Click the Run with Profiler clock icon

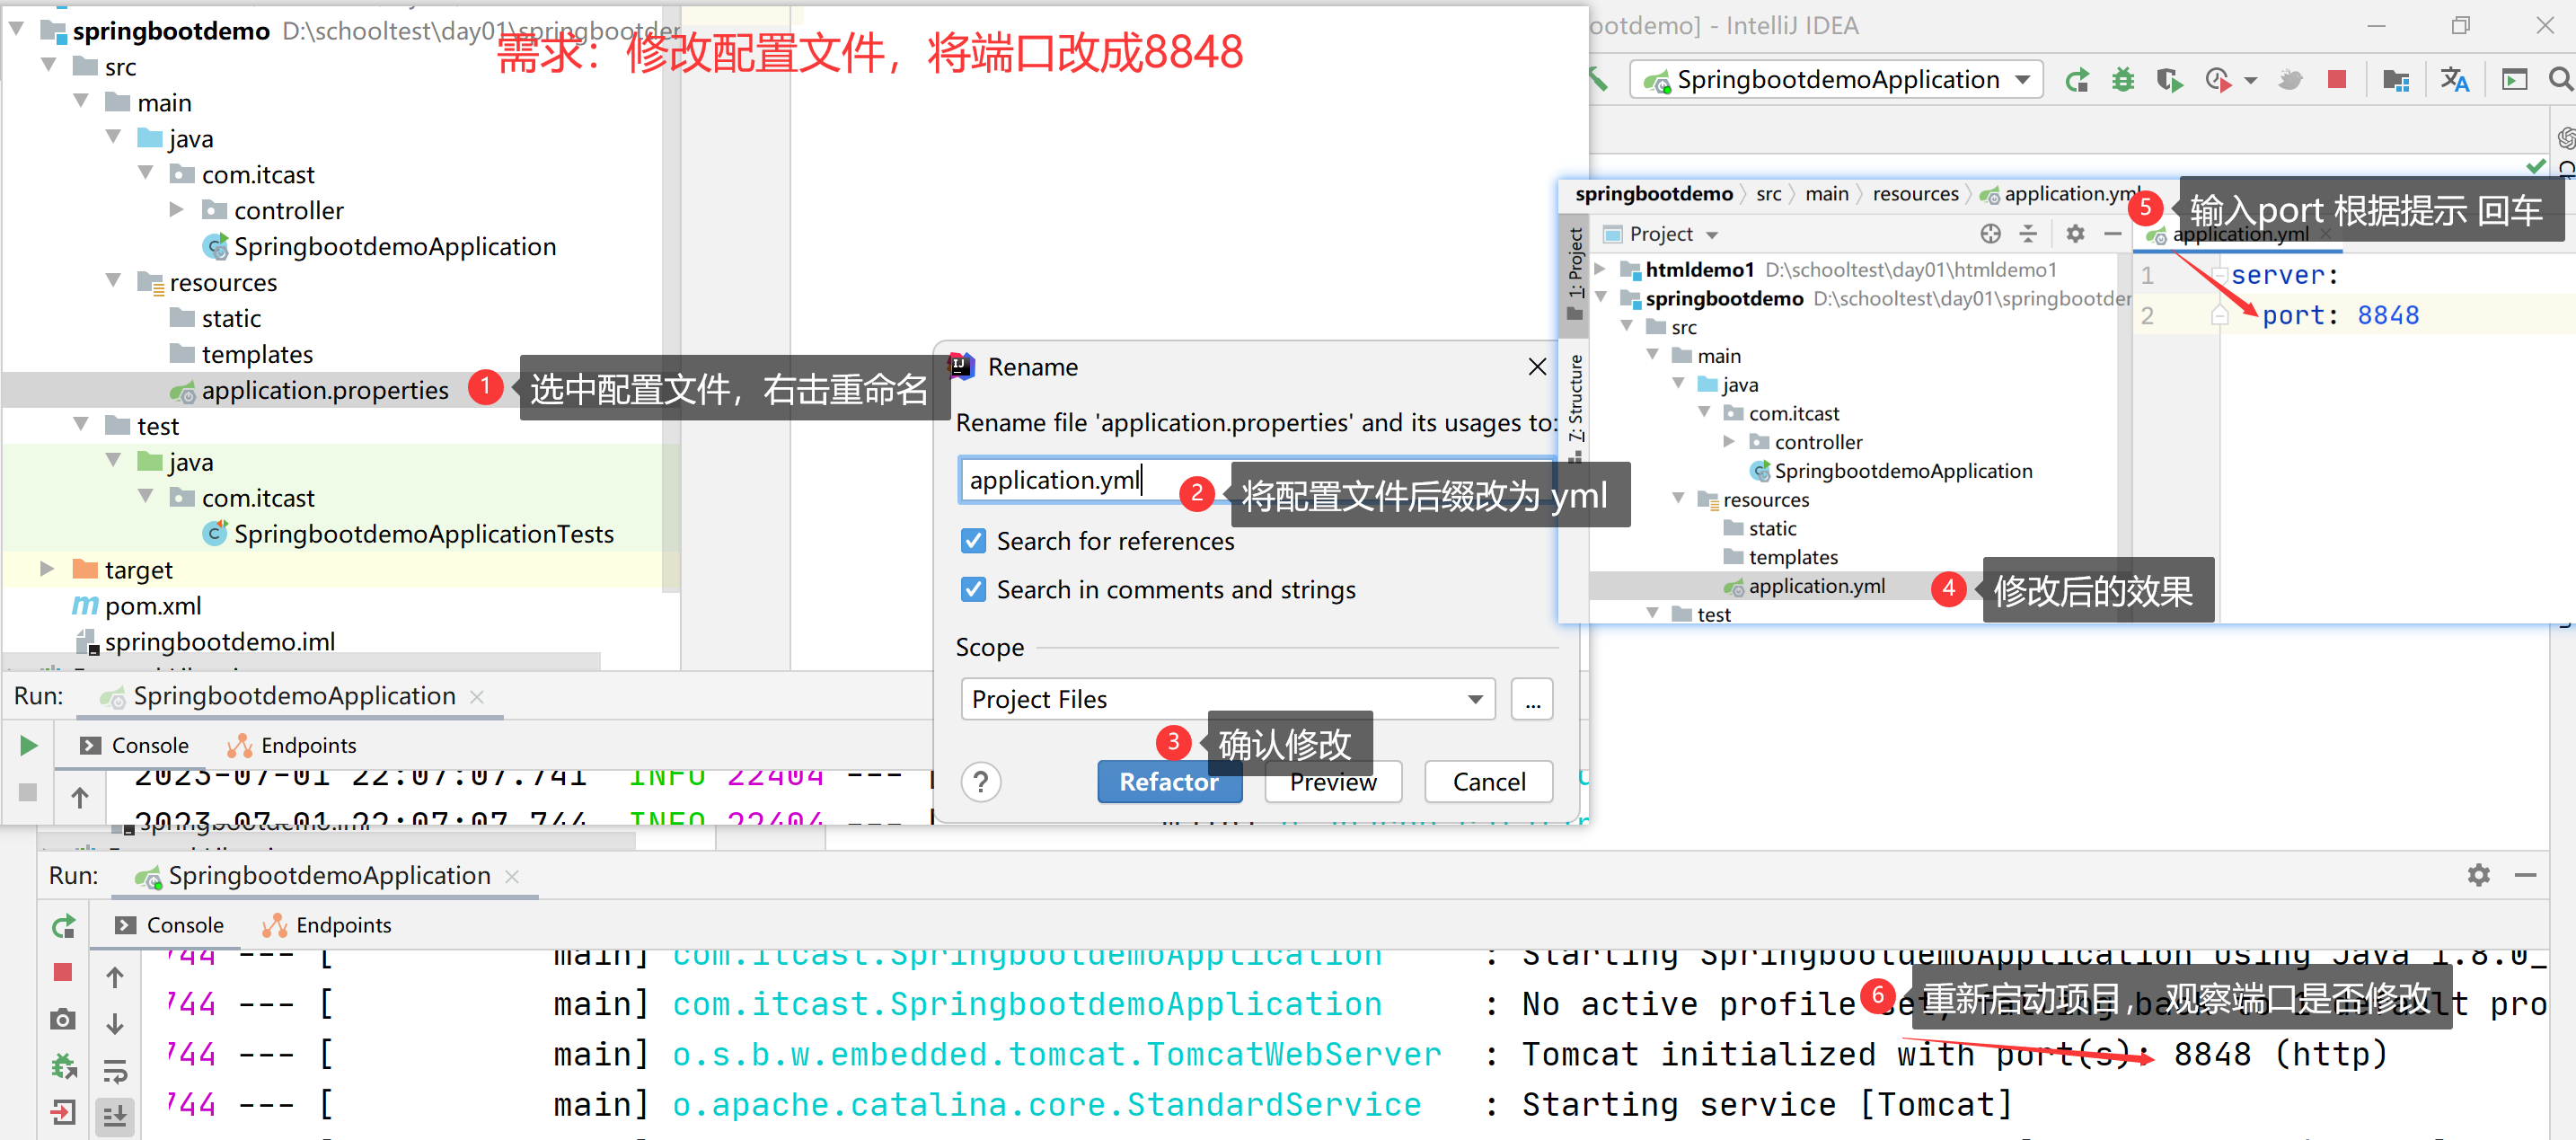click(x=2217, y=80)
